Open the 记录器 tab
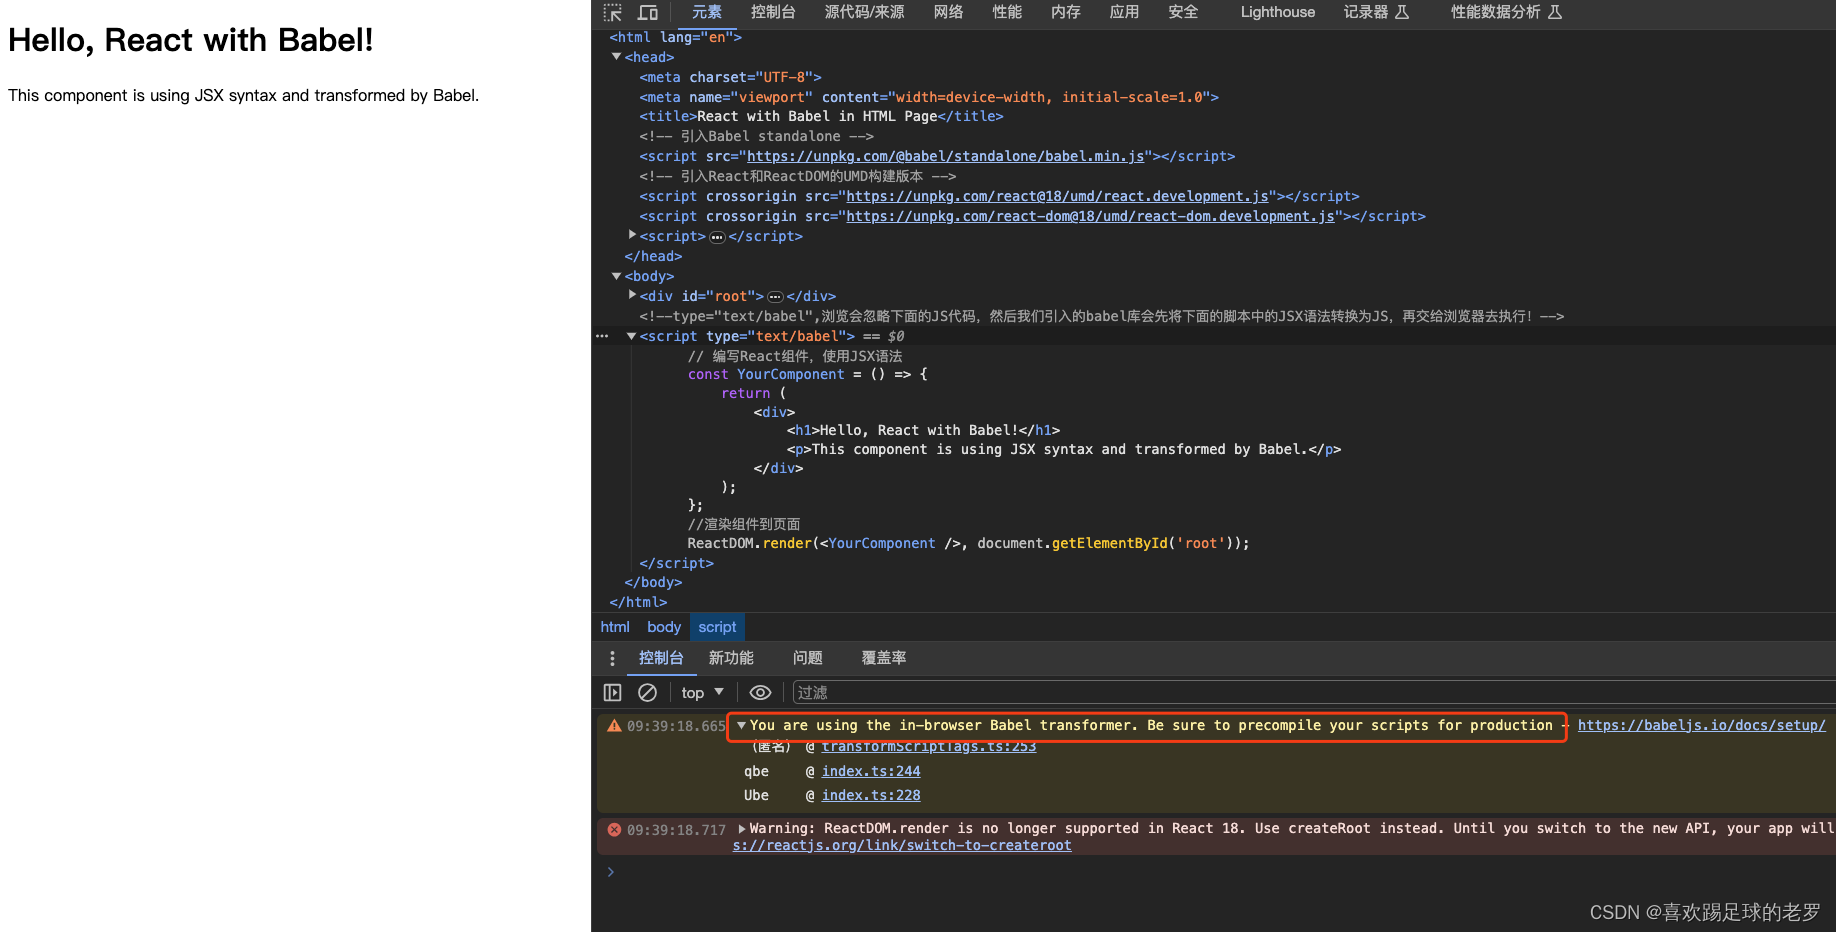The image size is (1836, 932). pos(1376,12)
